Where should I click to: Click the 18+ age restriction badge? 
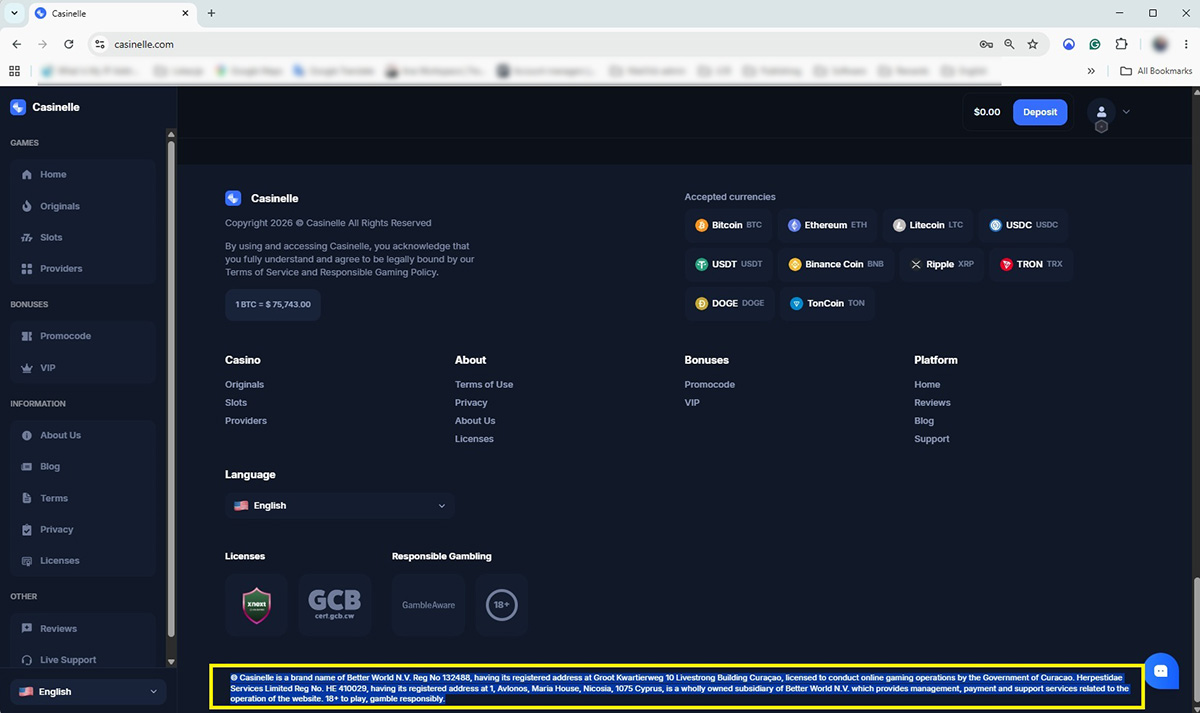point(502,605)
